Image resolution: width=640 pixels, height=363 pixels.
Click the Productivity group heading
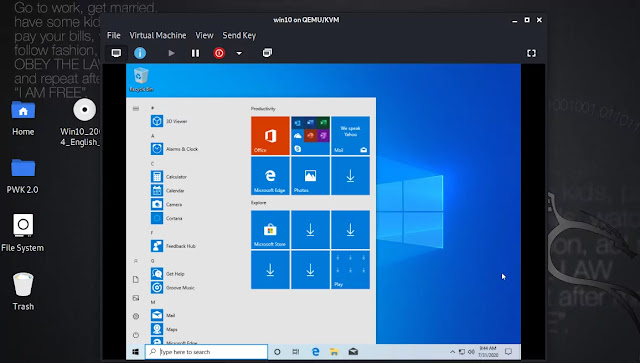(x=263, y=109)
